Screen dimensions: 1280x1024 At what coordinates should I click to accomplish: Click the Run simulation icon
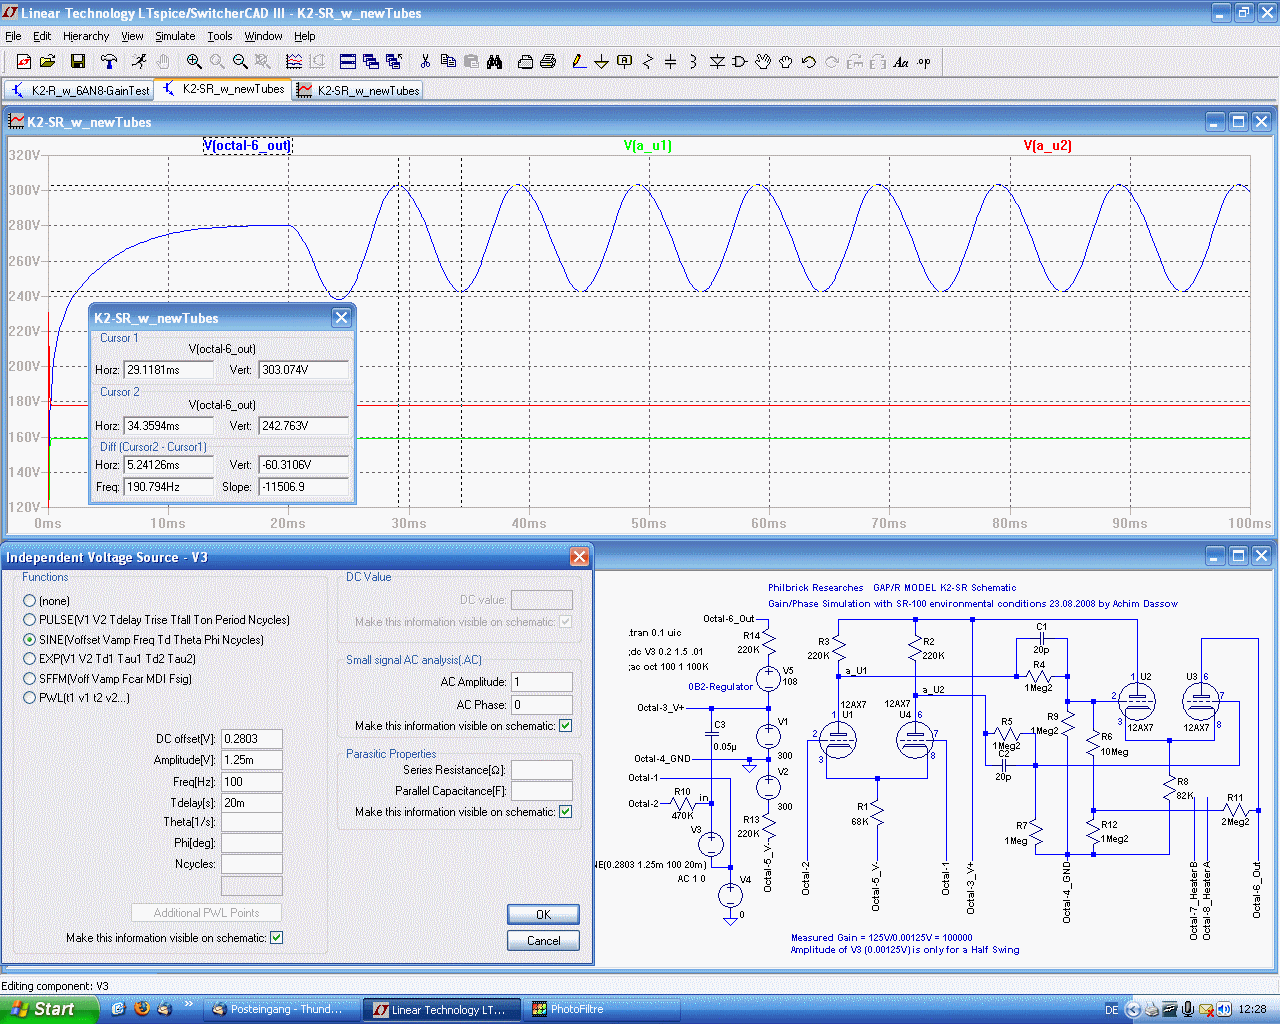tap(139, 62)
